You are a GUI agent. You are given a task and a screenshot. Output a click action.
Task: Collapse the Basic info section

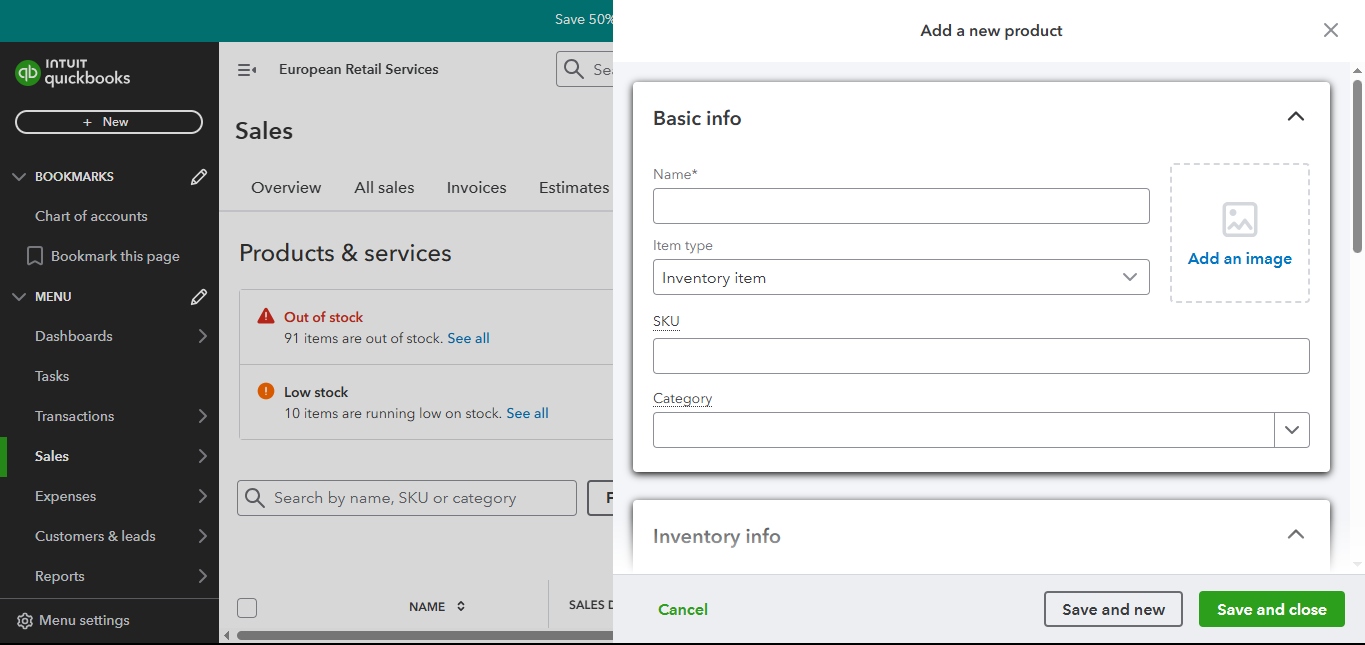pyautogui.click(x=1295, y=117)
